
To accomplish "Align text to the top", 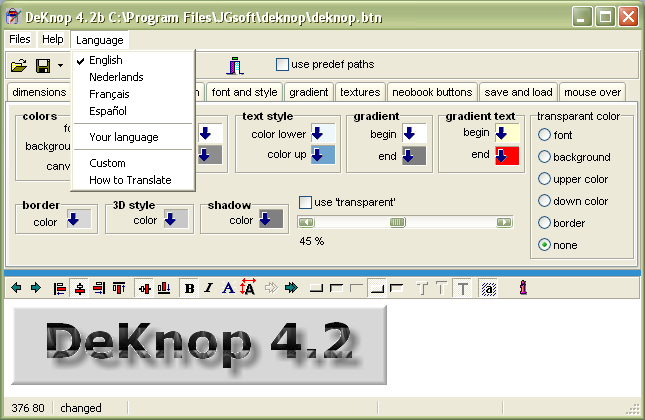I will coord(119,288).
